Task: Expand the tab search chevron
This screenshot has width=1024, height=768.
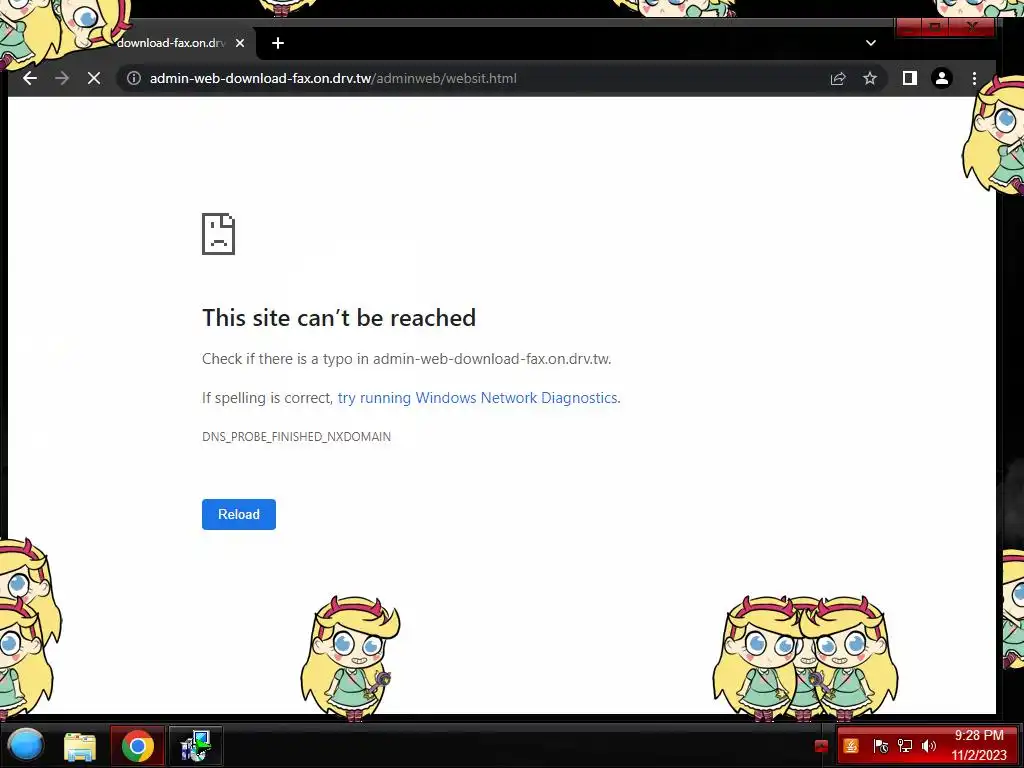Action: coord(871,43)
